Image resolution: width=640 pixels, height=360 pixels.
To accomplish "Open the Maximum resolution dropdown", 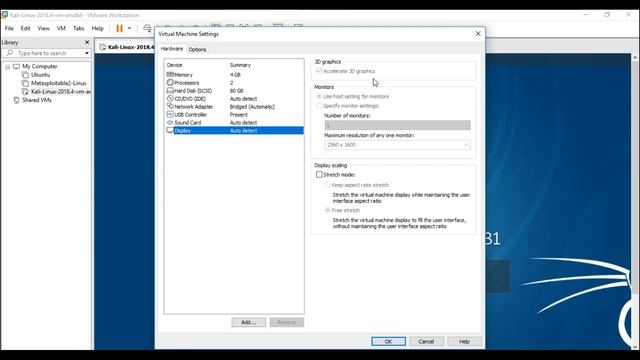I will click(397, 145).
